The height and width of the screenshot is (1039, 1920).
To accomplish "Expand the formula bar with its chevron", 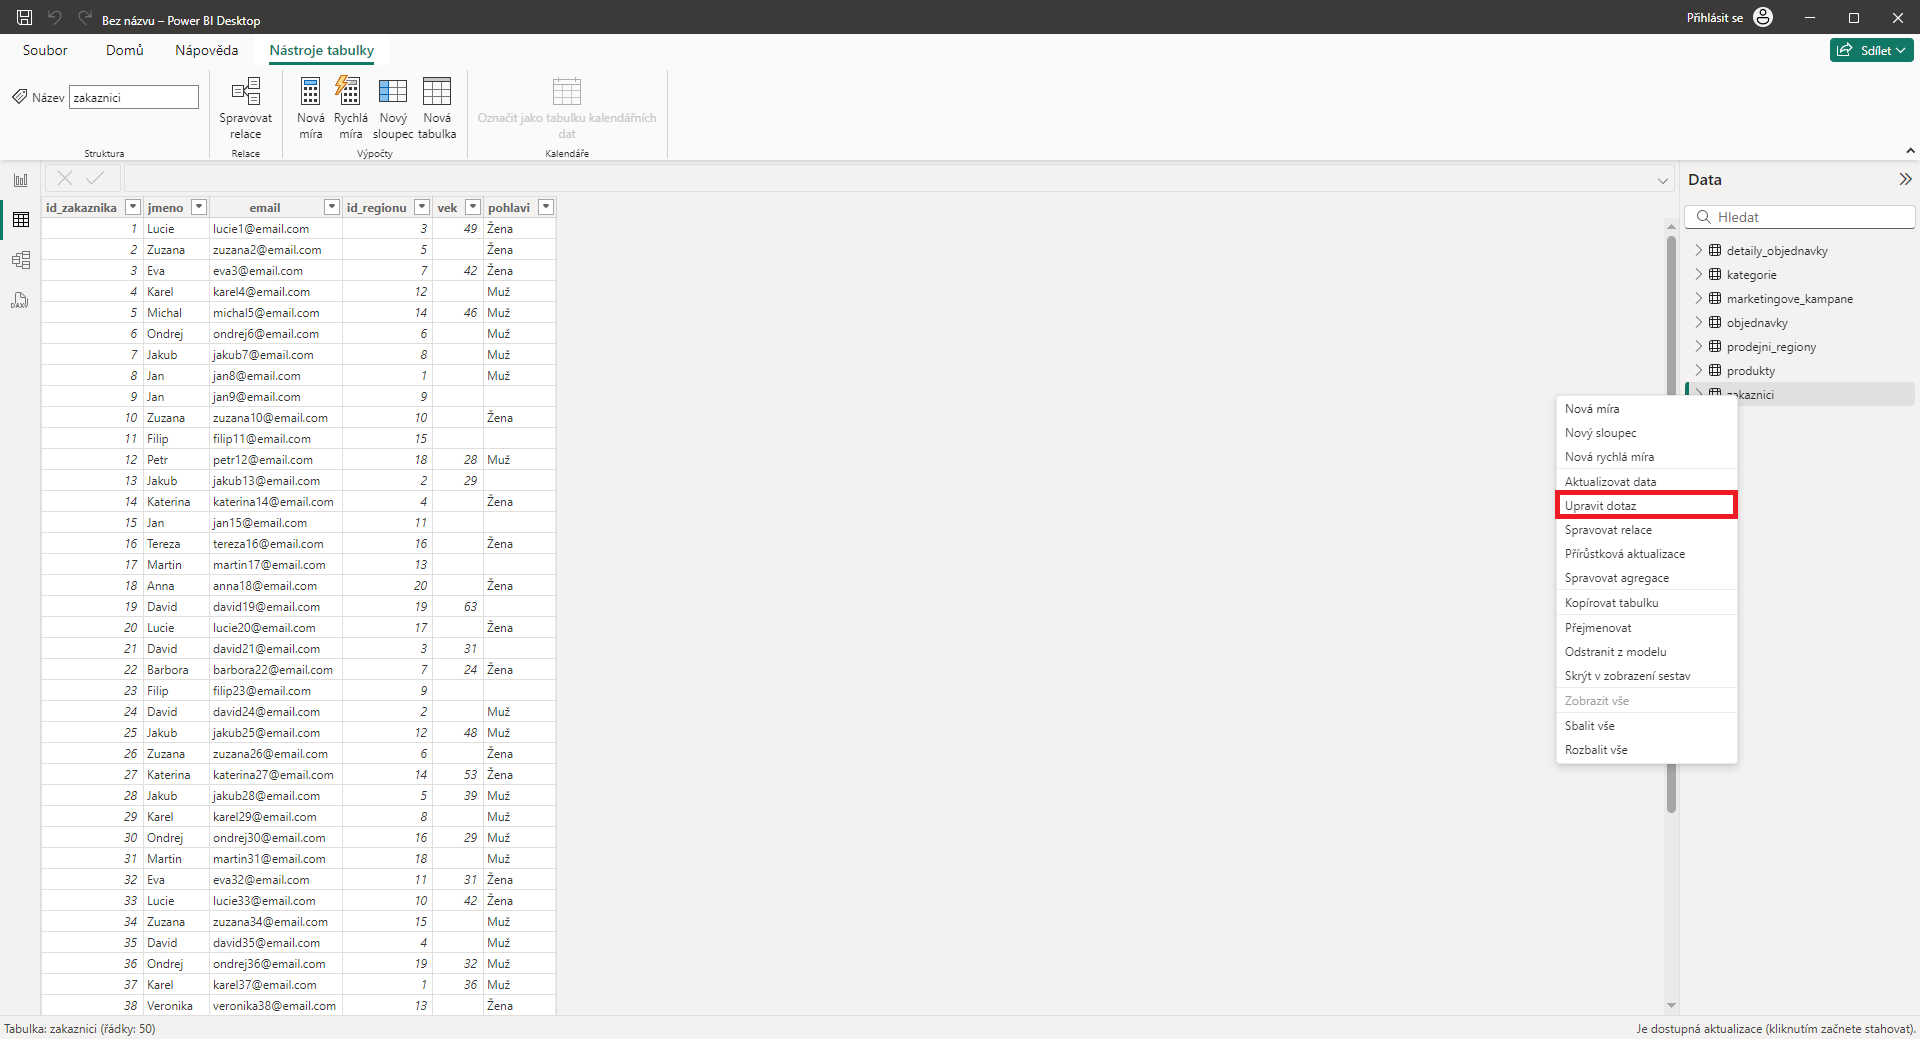I will click(x=1662, y=180).
